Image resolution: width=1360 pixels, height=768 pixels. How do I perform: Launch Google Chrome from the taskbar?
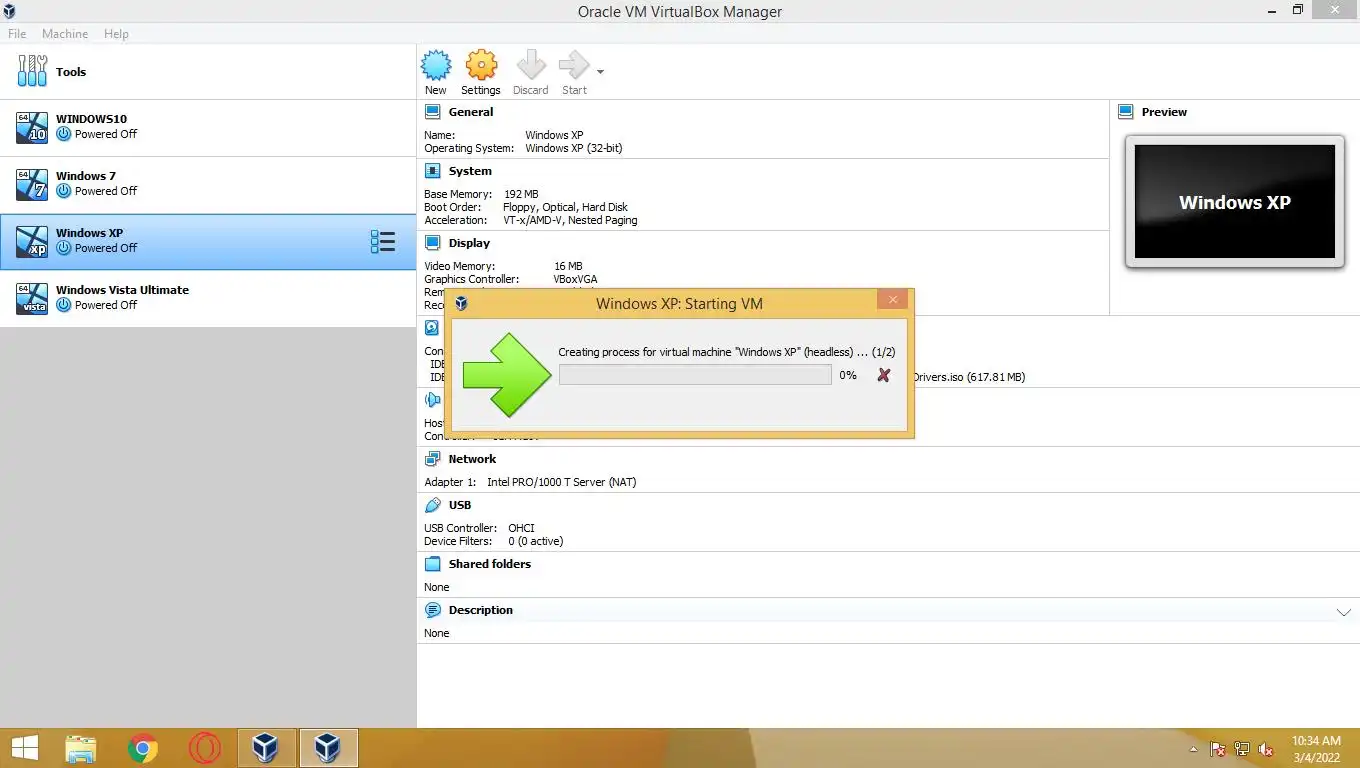click(143, 748)
